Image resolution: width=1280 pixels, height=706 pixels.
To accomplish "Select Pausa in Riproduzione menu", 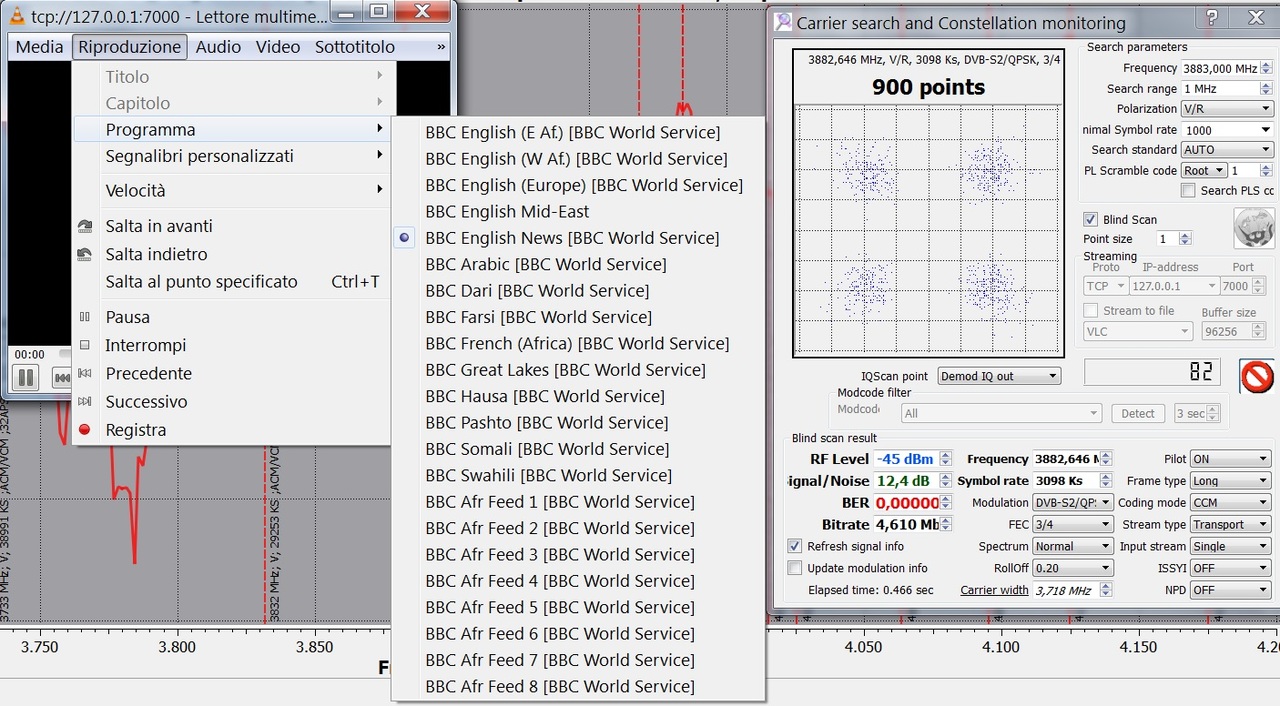I will coord(231,317).
